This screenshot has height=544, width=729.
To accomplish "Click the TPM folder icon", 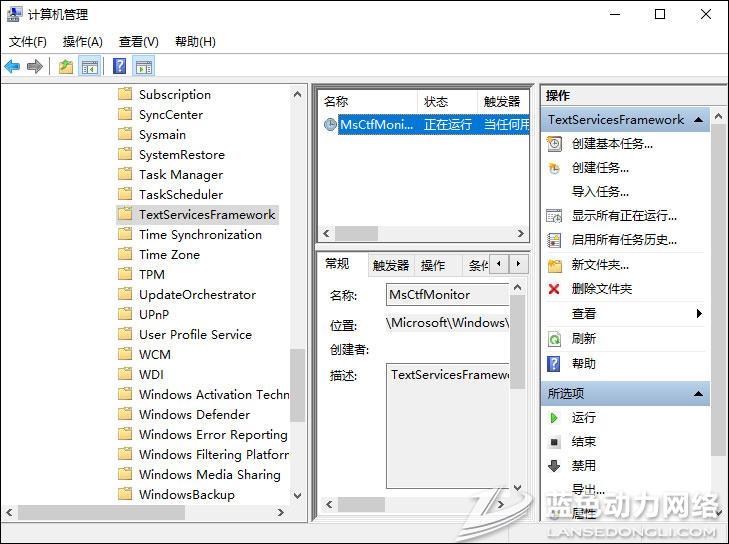I will click(125, 274).
